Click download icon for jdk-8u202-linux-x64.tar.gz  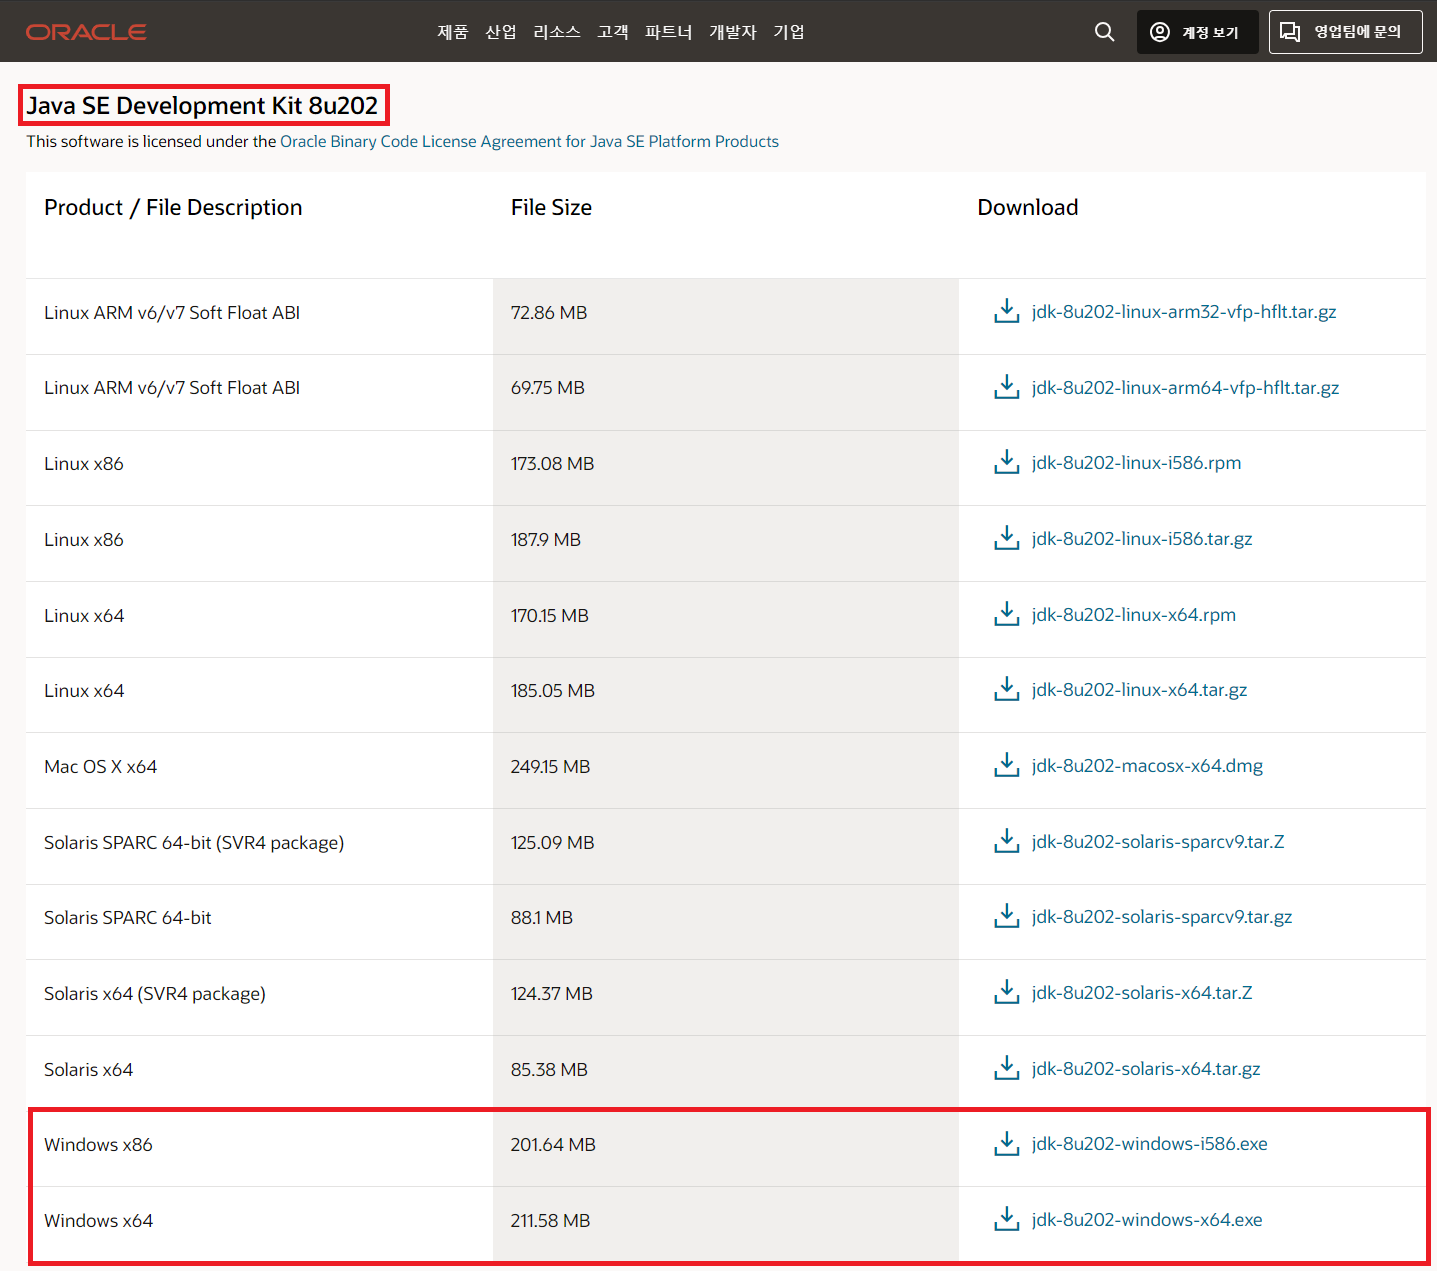(1006, 689)
